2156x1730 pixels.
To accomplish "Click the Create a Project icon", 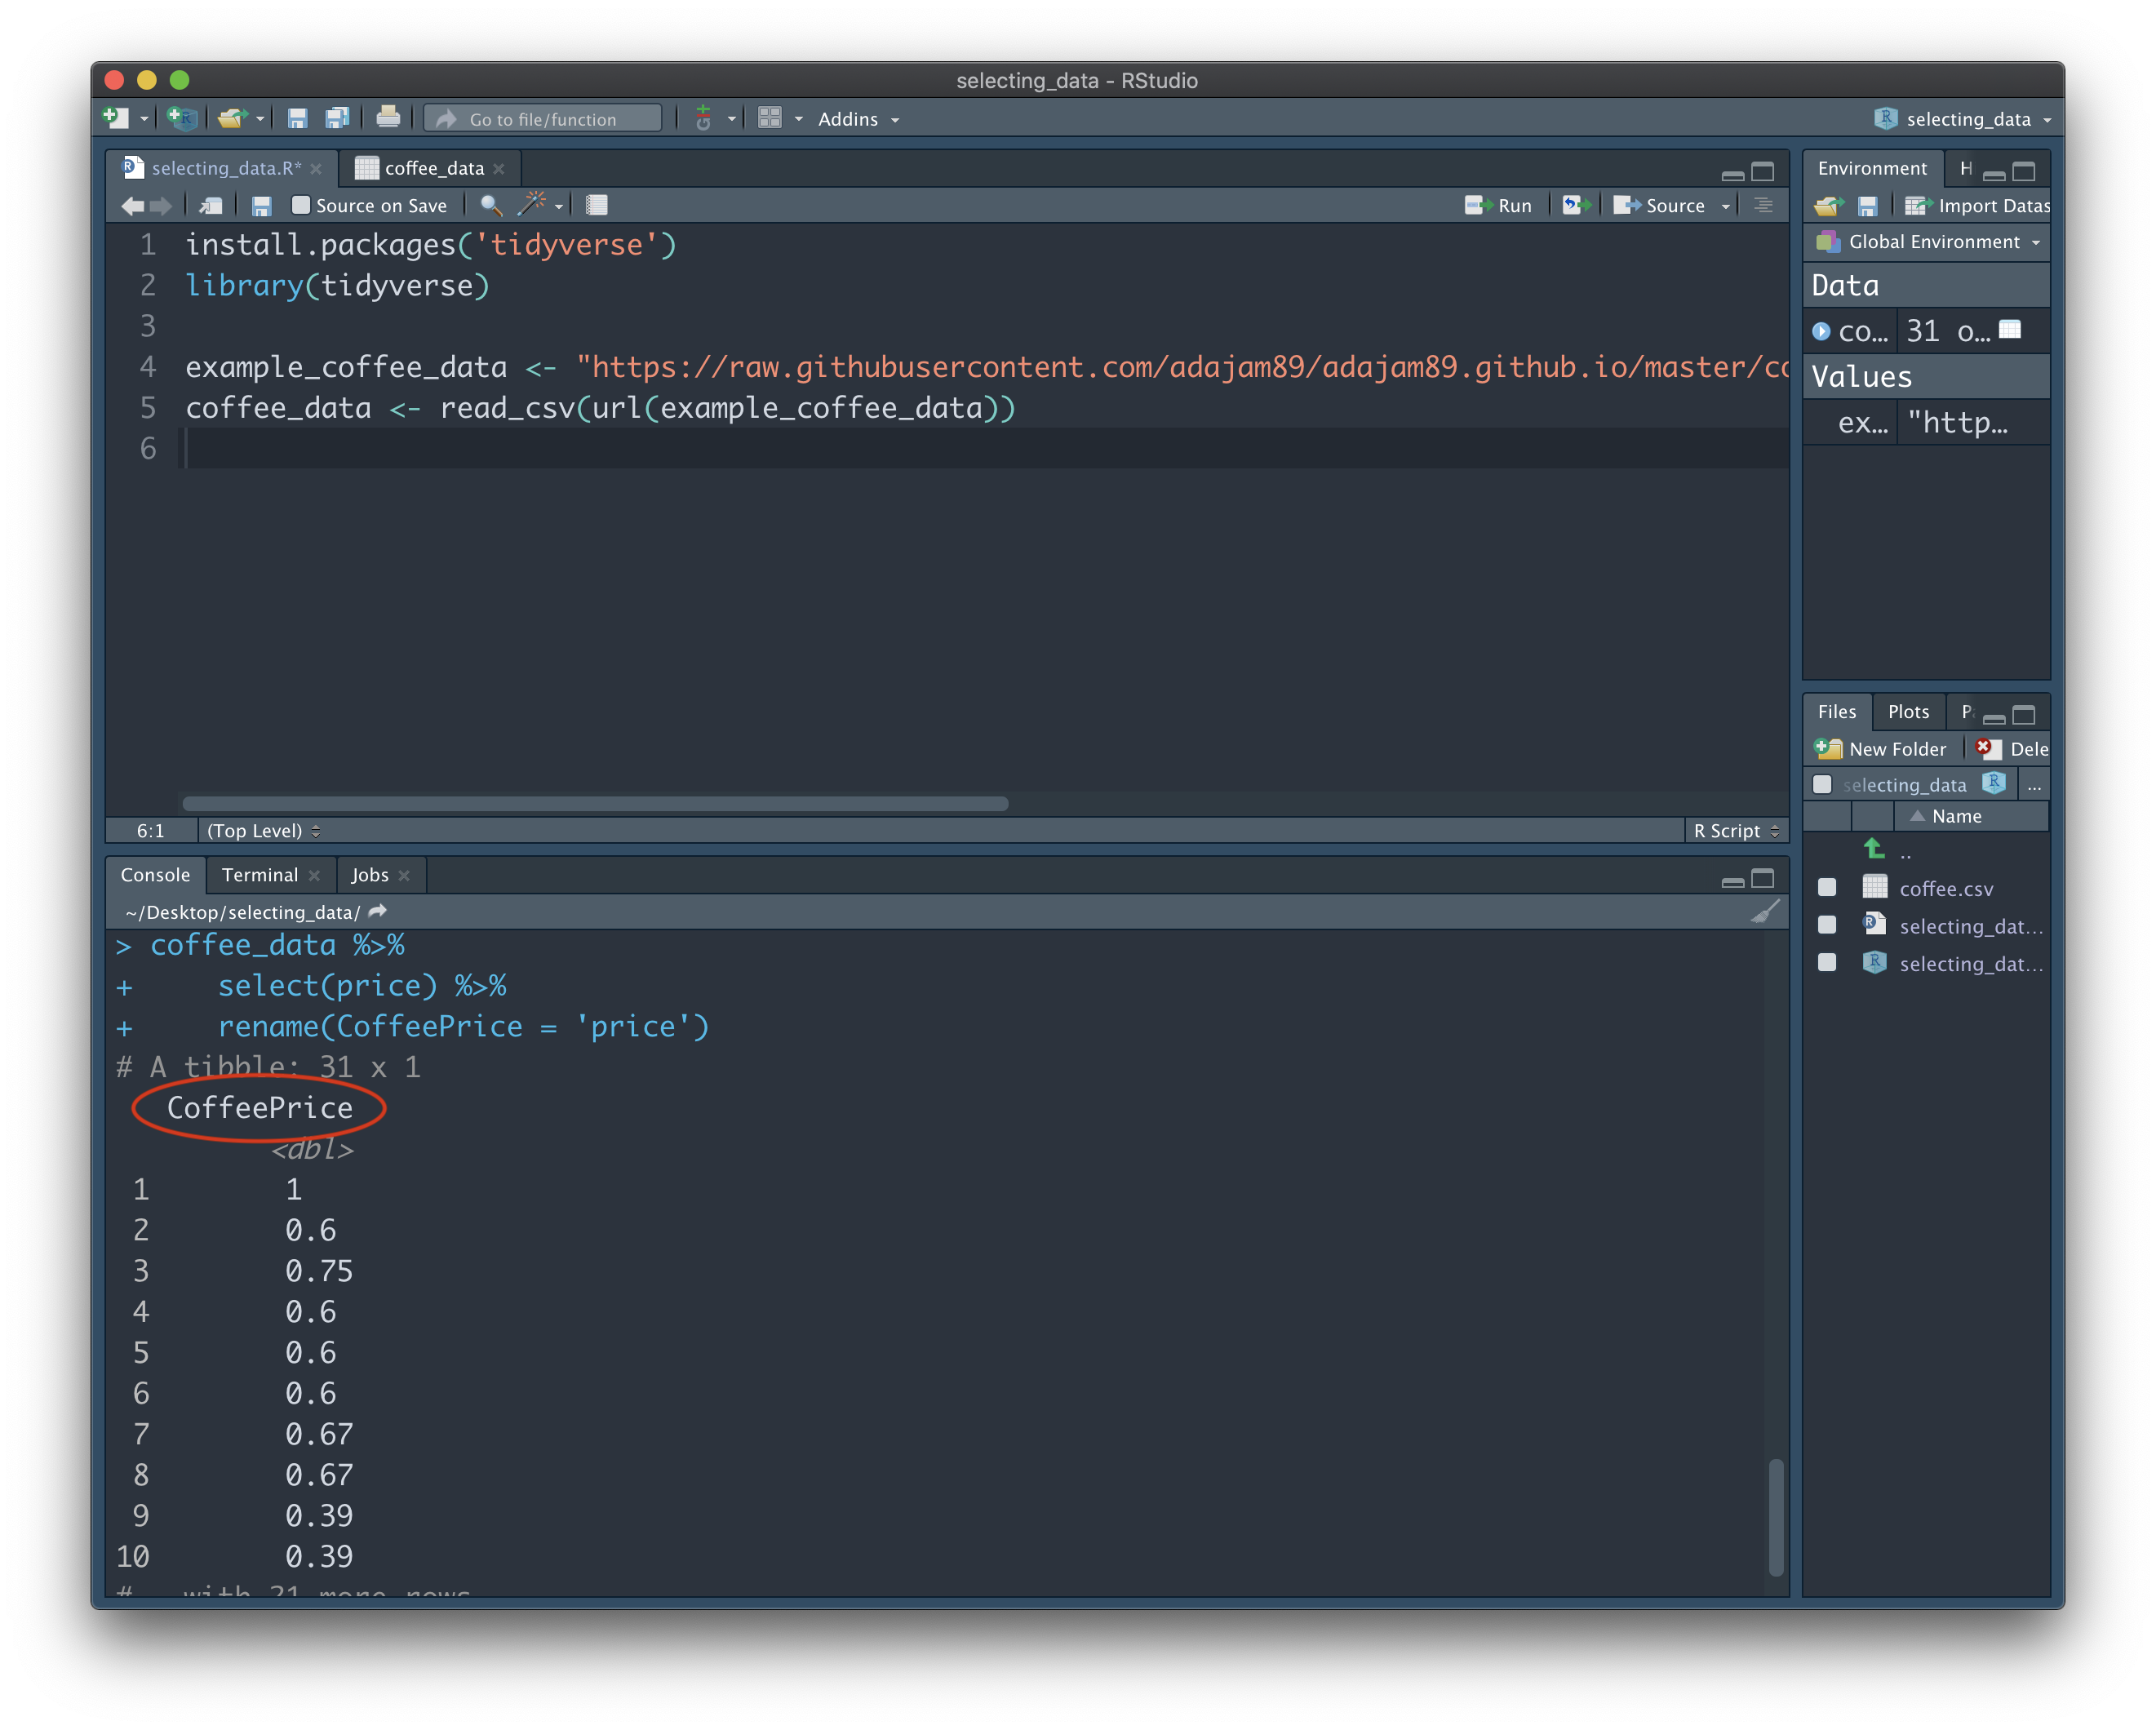I will click(181, 118).
